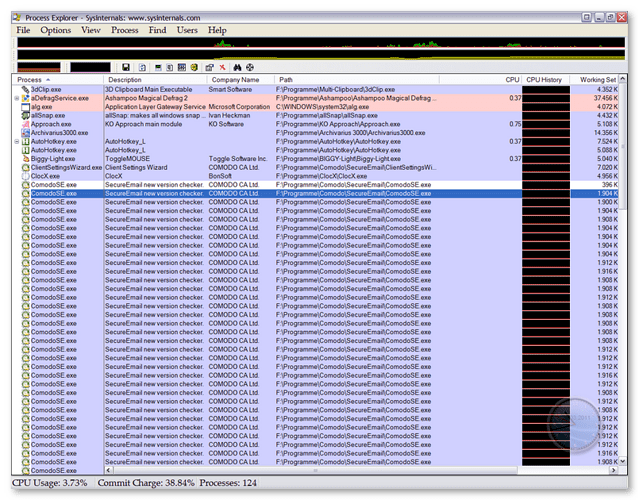The image size is (638, 500).
Task: Select the alg.exe process name
Action: [x=42, y=107]
